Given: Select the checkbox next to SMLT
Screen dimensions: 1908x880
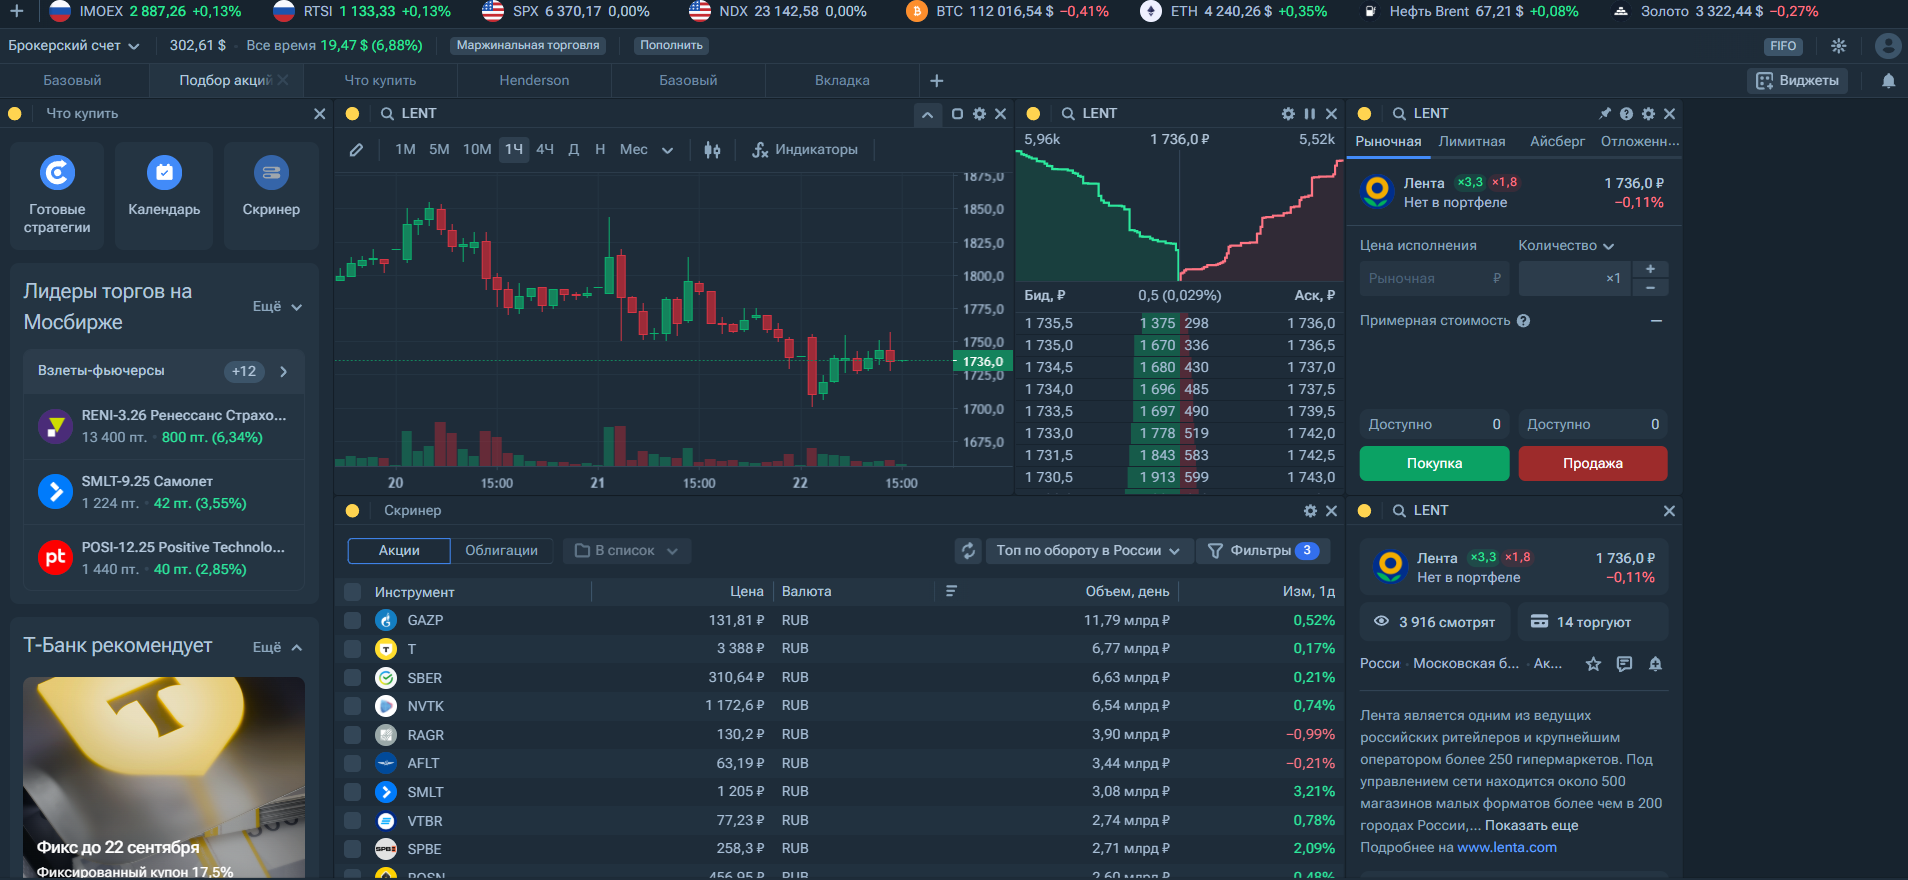Looking at the screenshot, I should (x=352, y=792).
